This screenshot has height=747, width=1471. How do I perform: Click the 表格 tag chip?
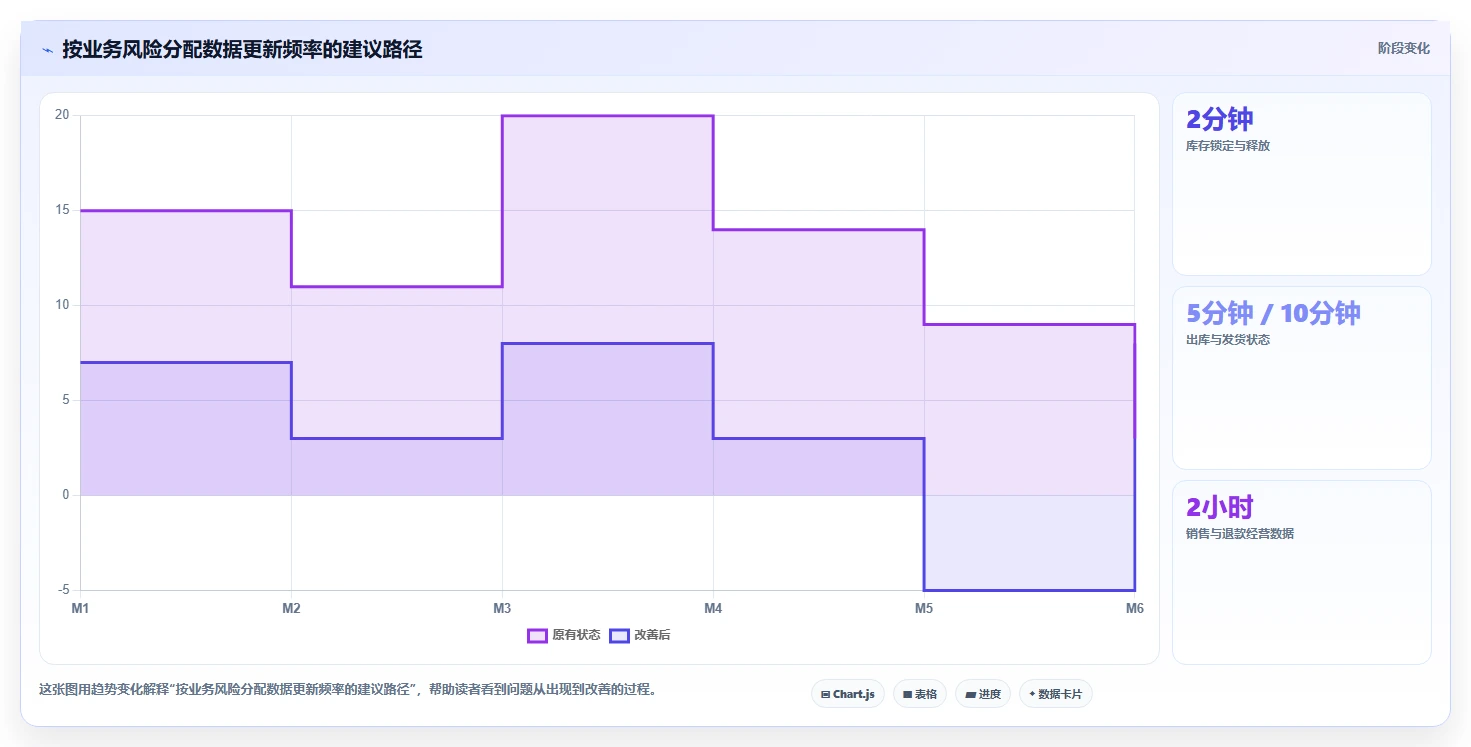919,694
